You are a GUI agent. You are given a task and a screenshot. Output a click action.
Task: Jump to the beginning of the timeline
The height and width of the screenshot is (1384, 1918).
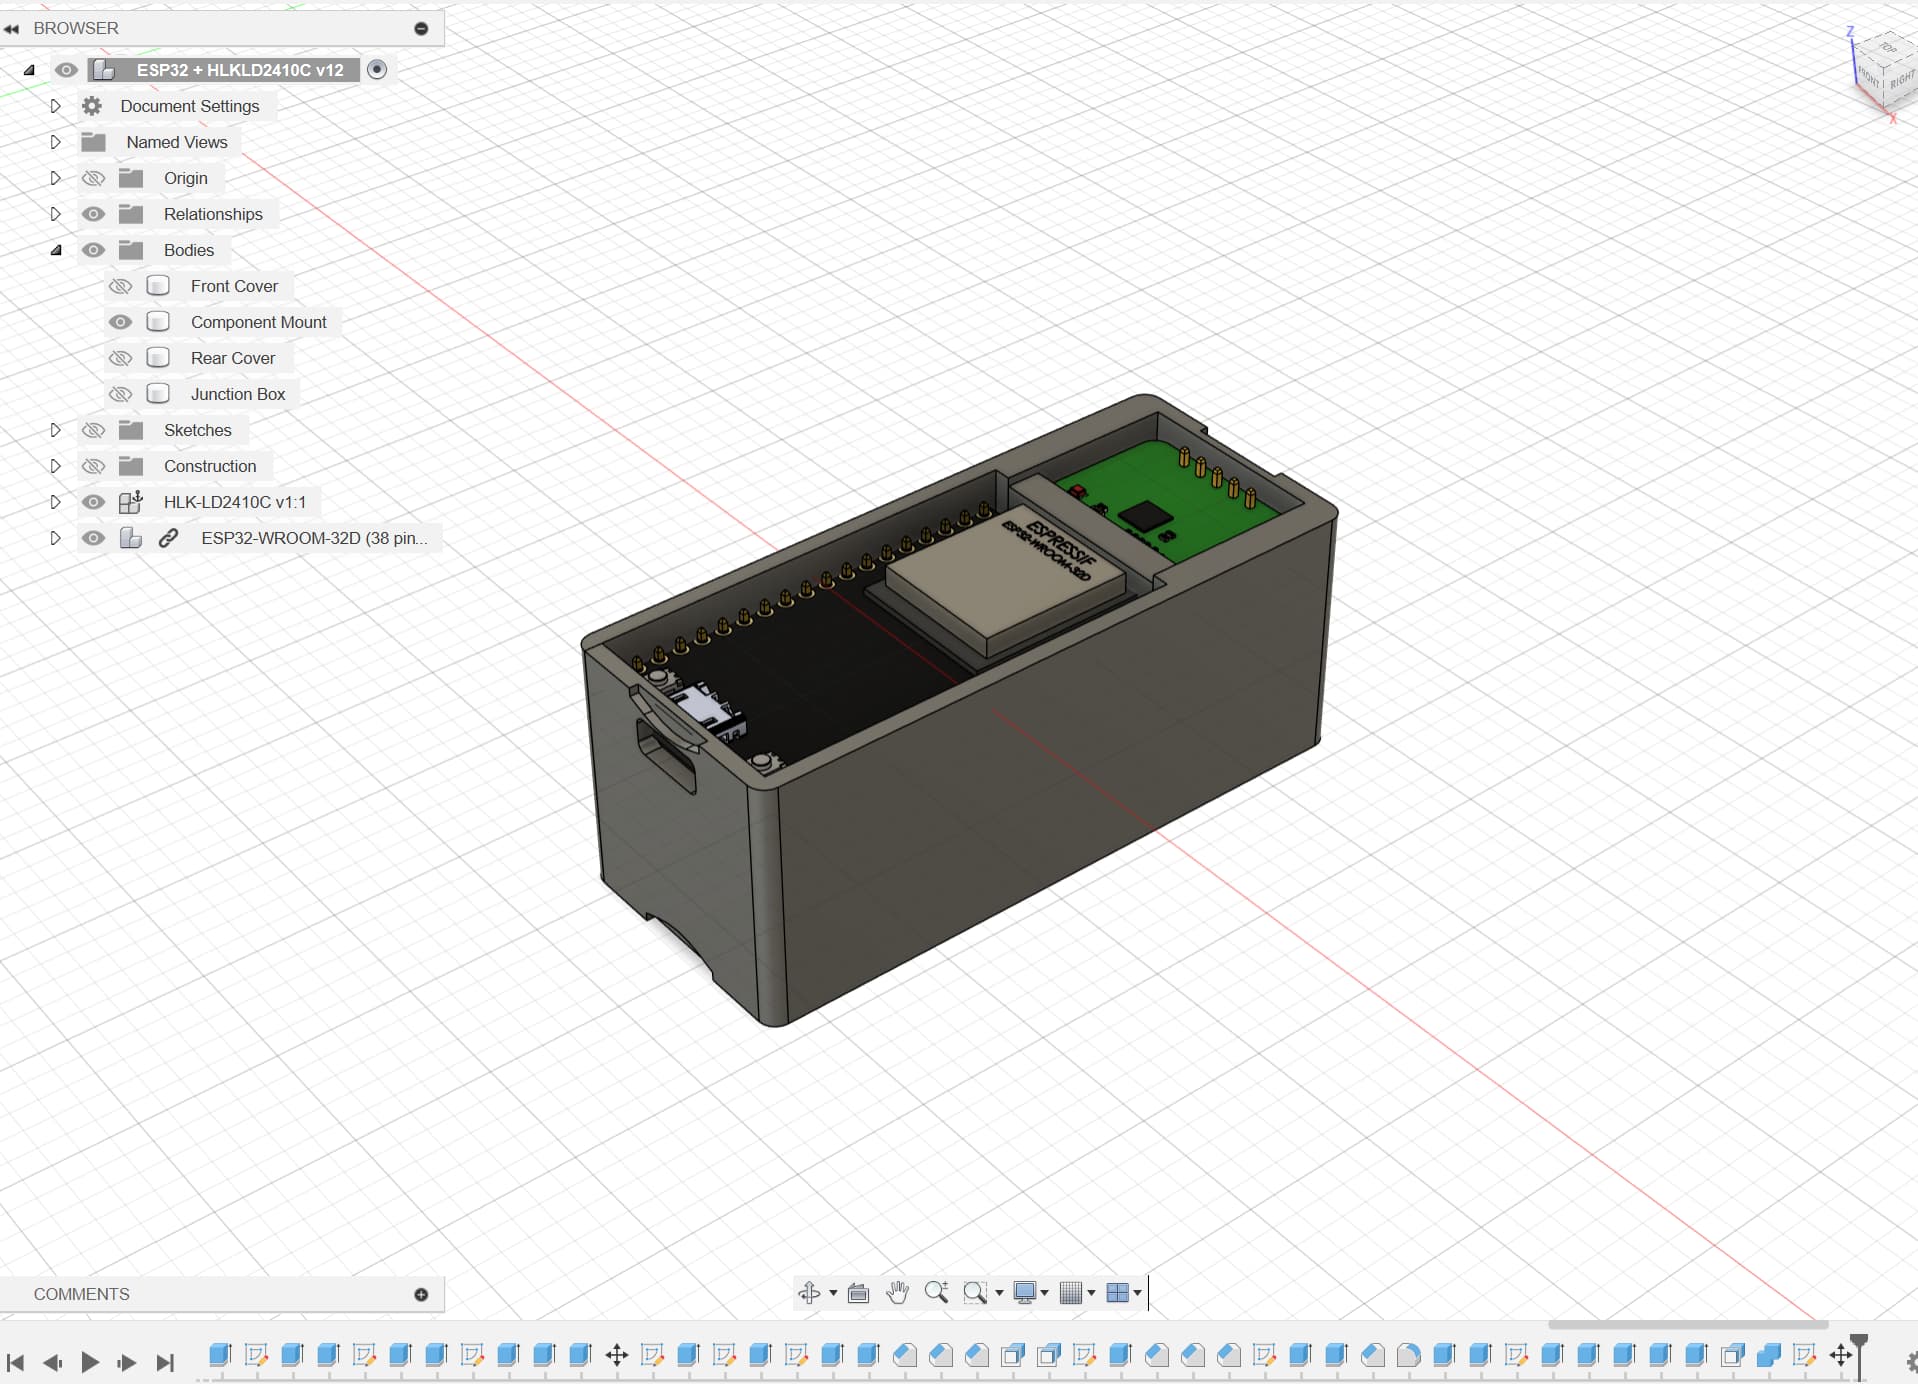(15, 1362)
